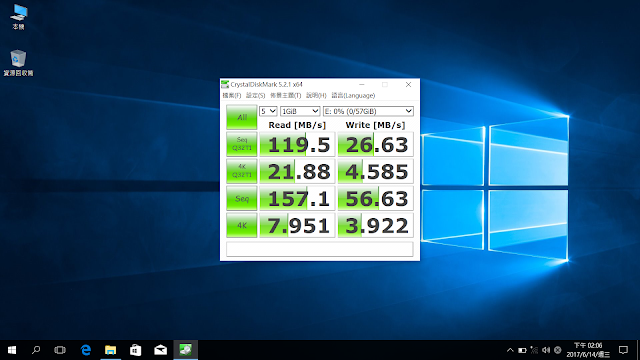Open Task View on the taskbar
This screenshot has height=360, width=640.
click(60, 350)
